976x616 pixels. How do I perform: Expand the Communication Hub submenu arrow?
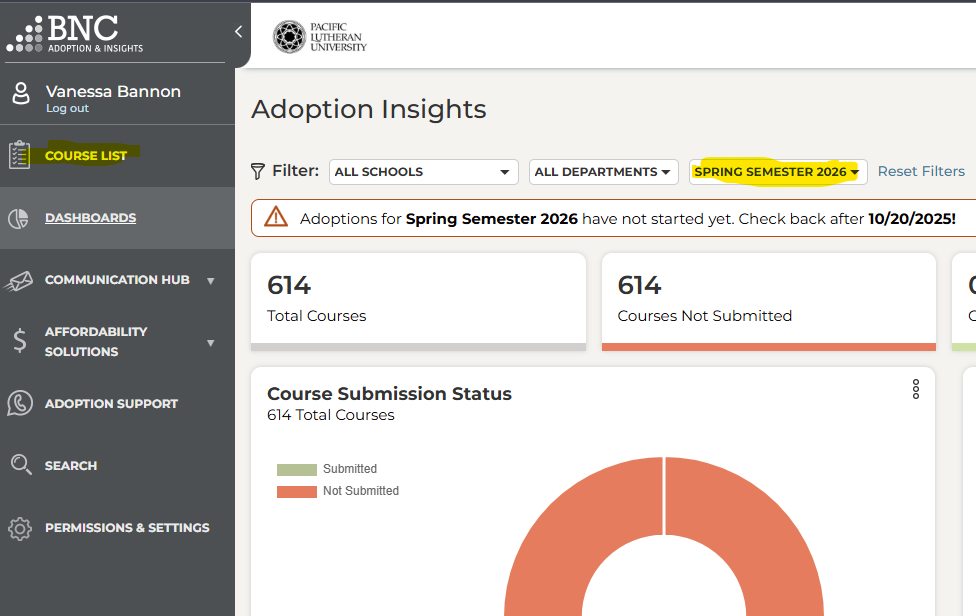click(x=210, y=281)
